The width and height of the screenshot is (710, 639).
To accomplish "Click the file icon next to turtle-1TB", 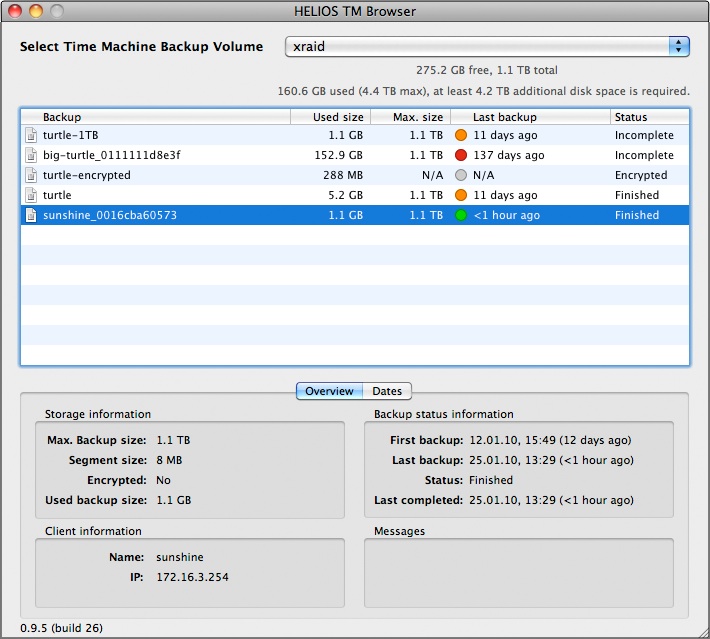I will [31, 135].
